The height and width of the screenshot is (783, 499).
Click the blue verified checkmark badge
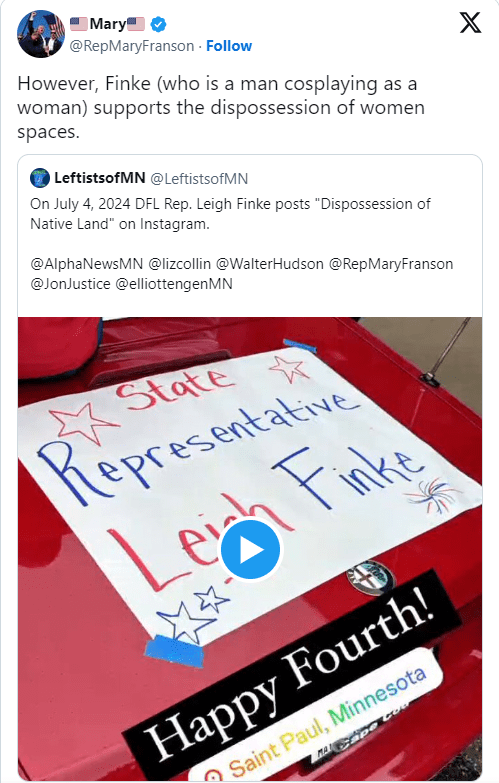click(158, 24)
